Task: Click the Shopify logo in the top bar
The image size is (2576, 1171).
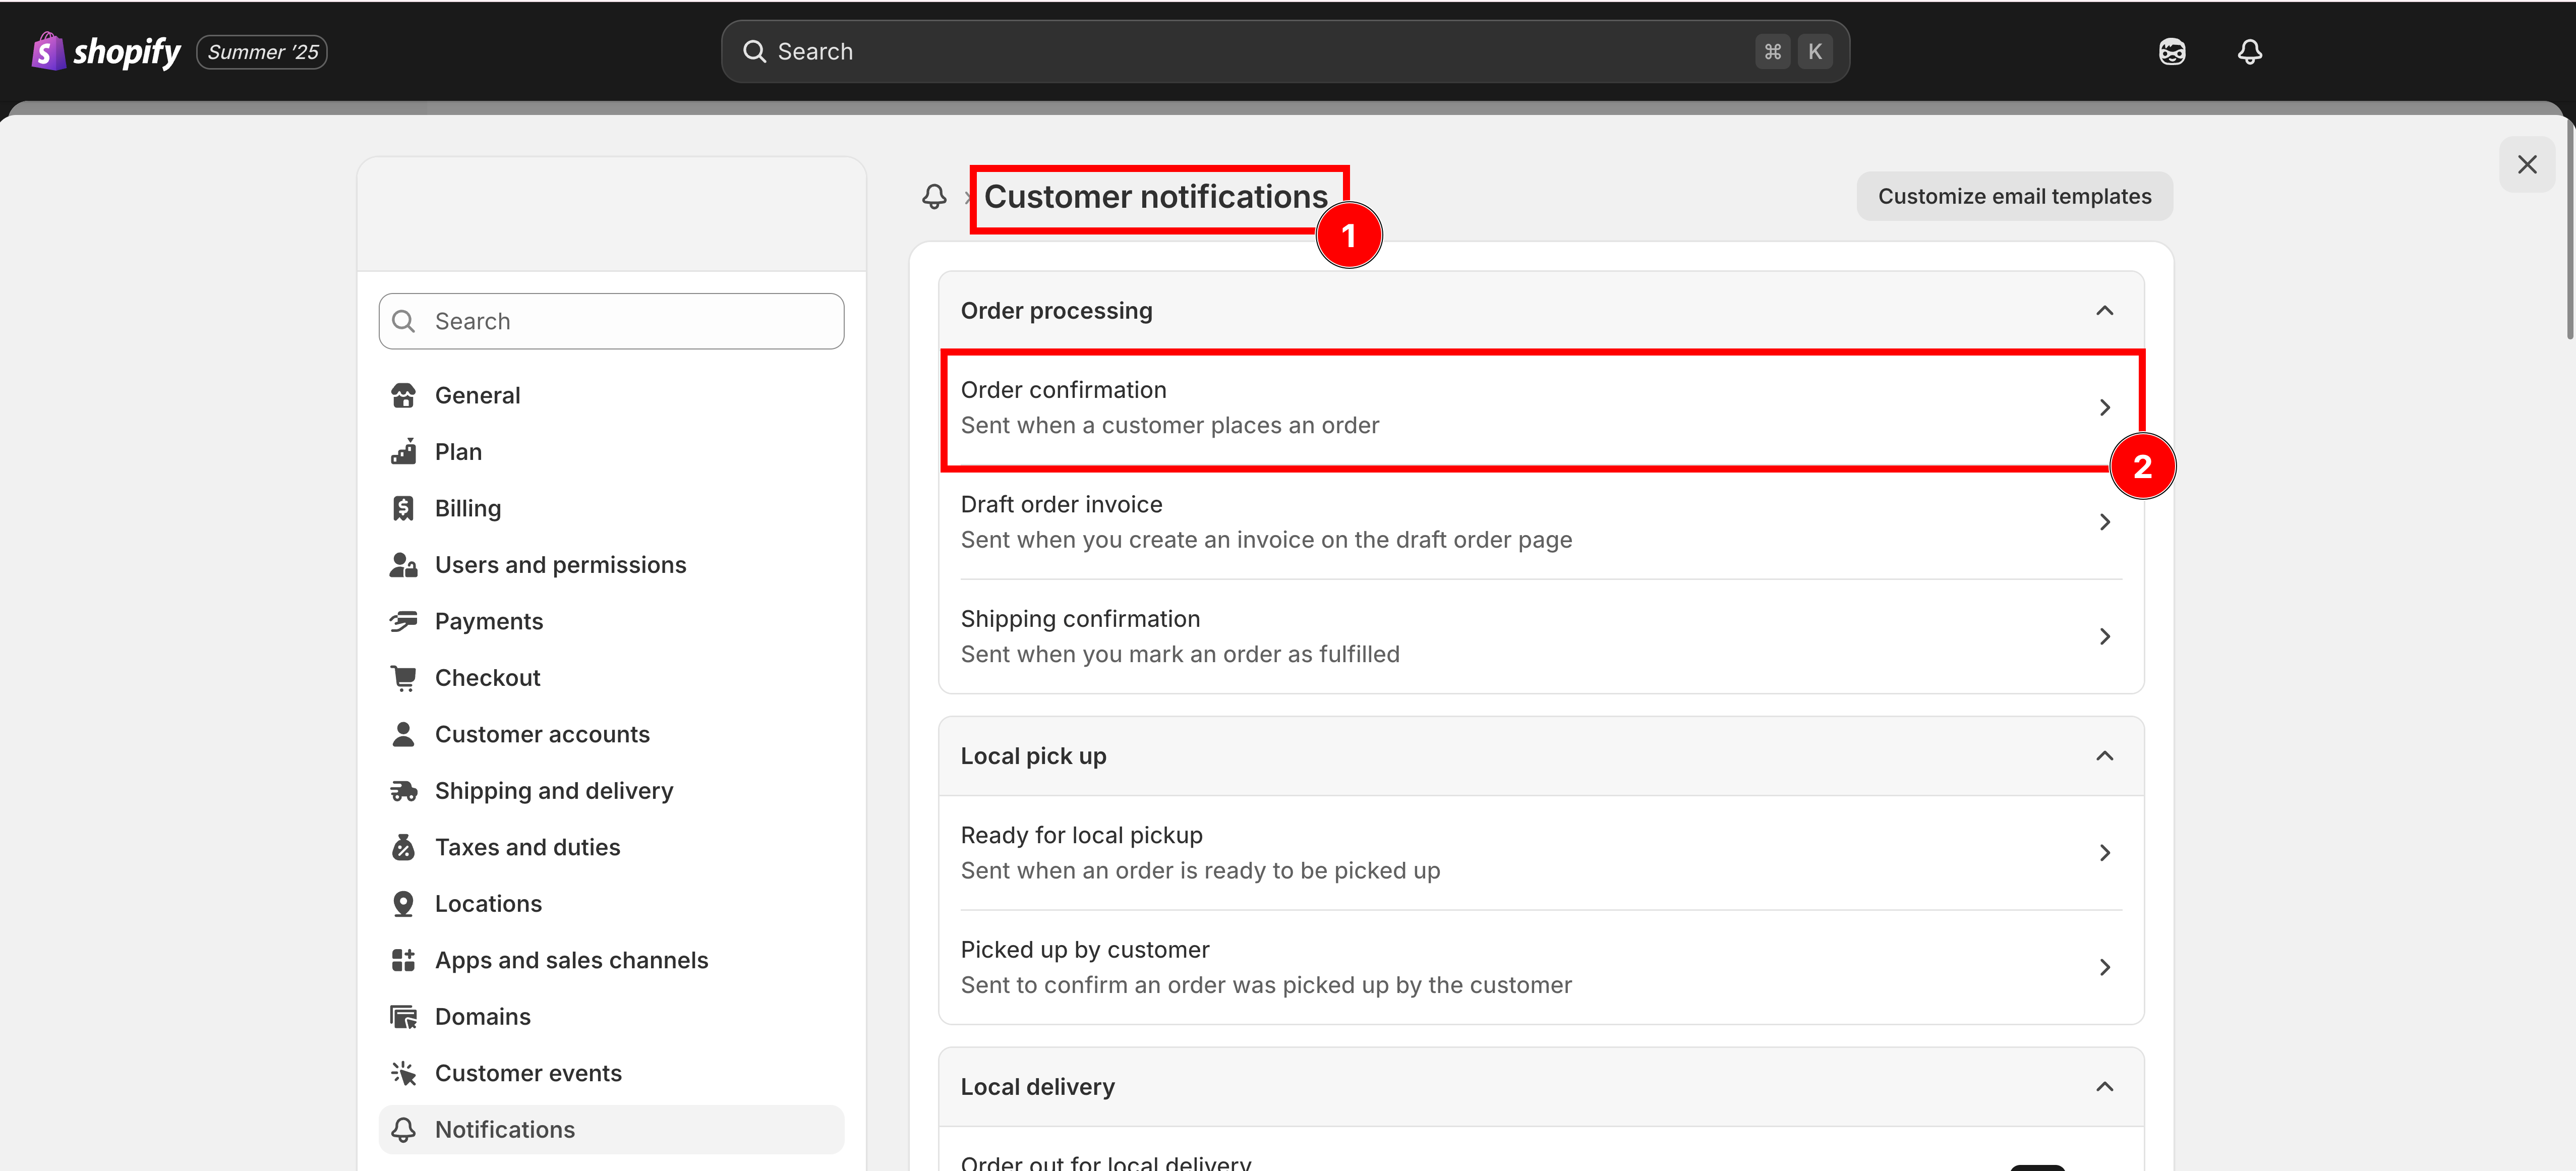Action: [x=106, y=51]
